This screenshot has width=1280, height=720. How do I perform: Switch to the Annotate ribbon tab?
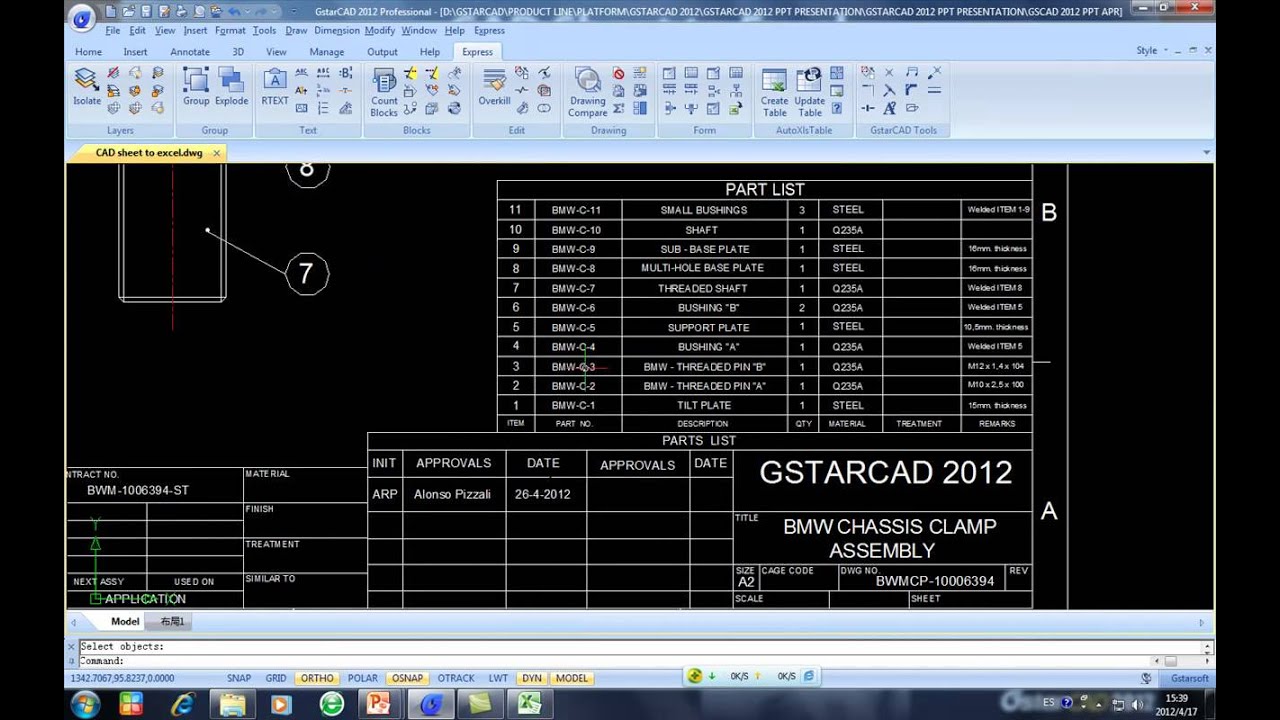190,51
